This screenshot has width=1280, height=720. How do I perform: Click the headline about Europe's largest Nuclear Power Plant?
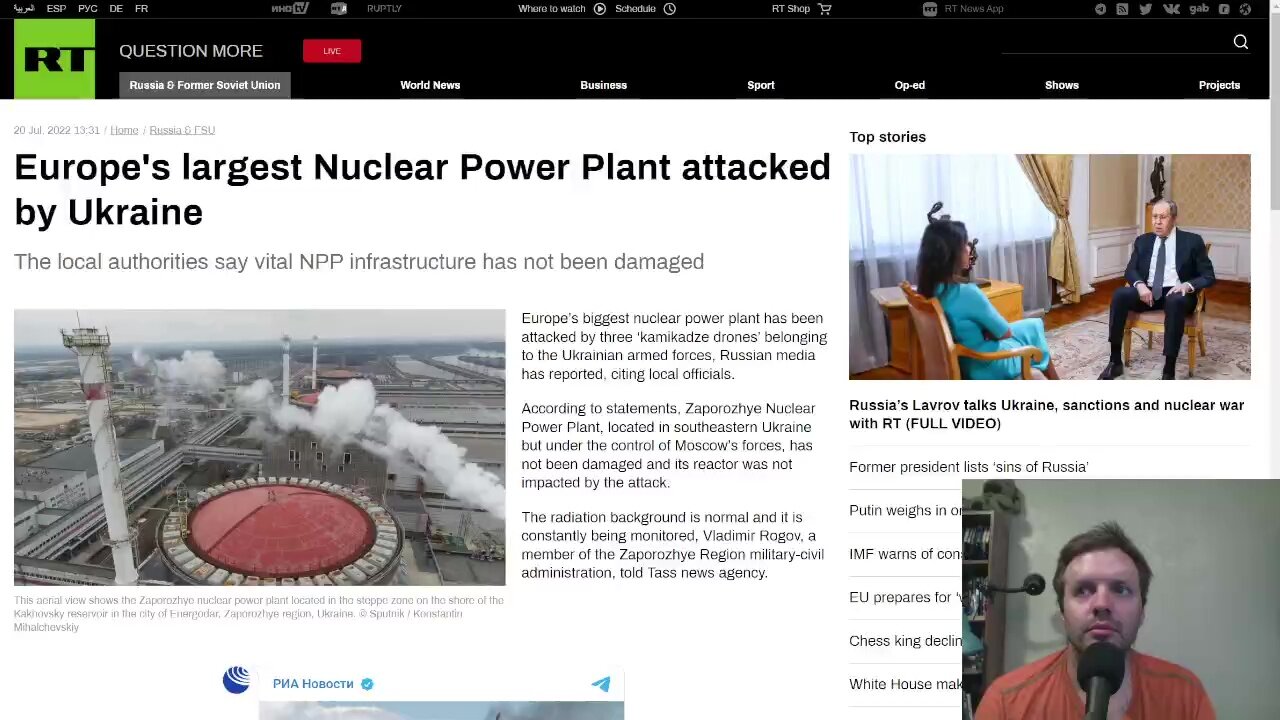422,189
